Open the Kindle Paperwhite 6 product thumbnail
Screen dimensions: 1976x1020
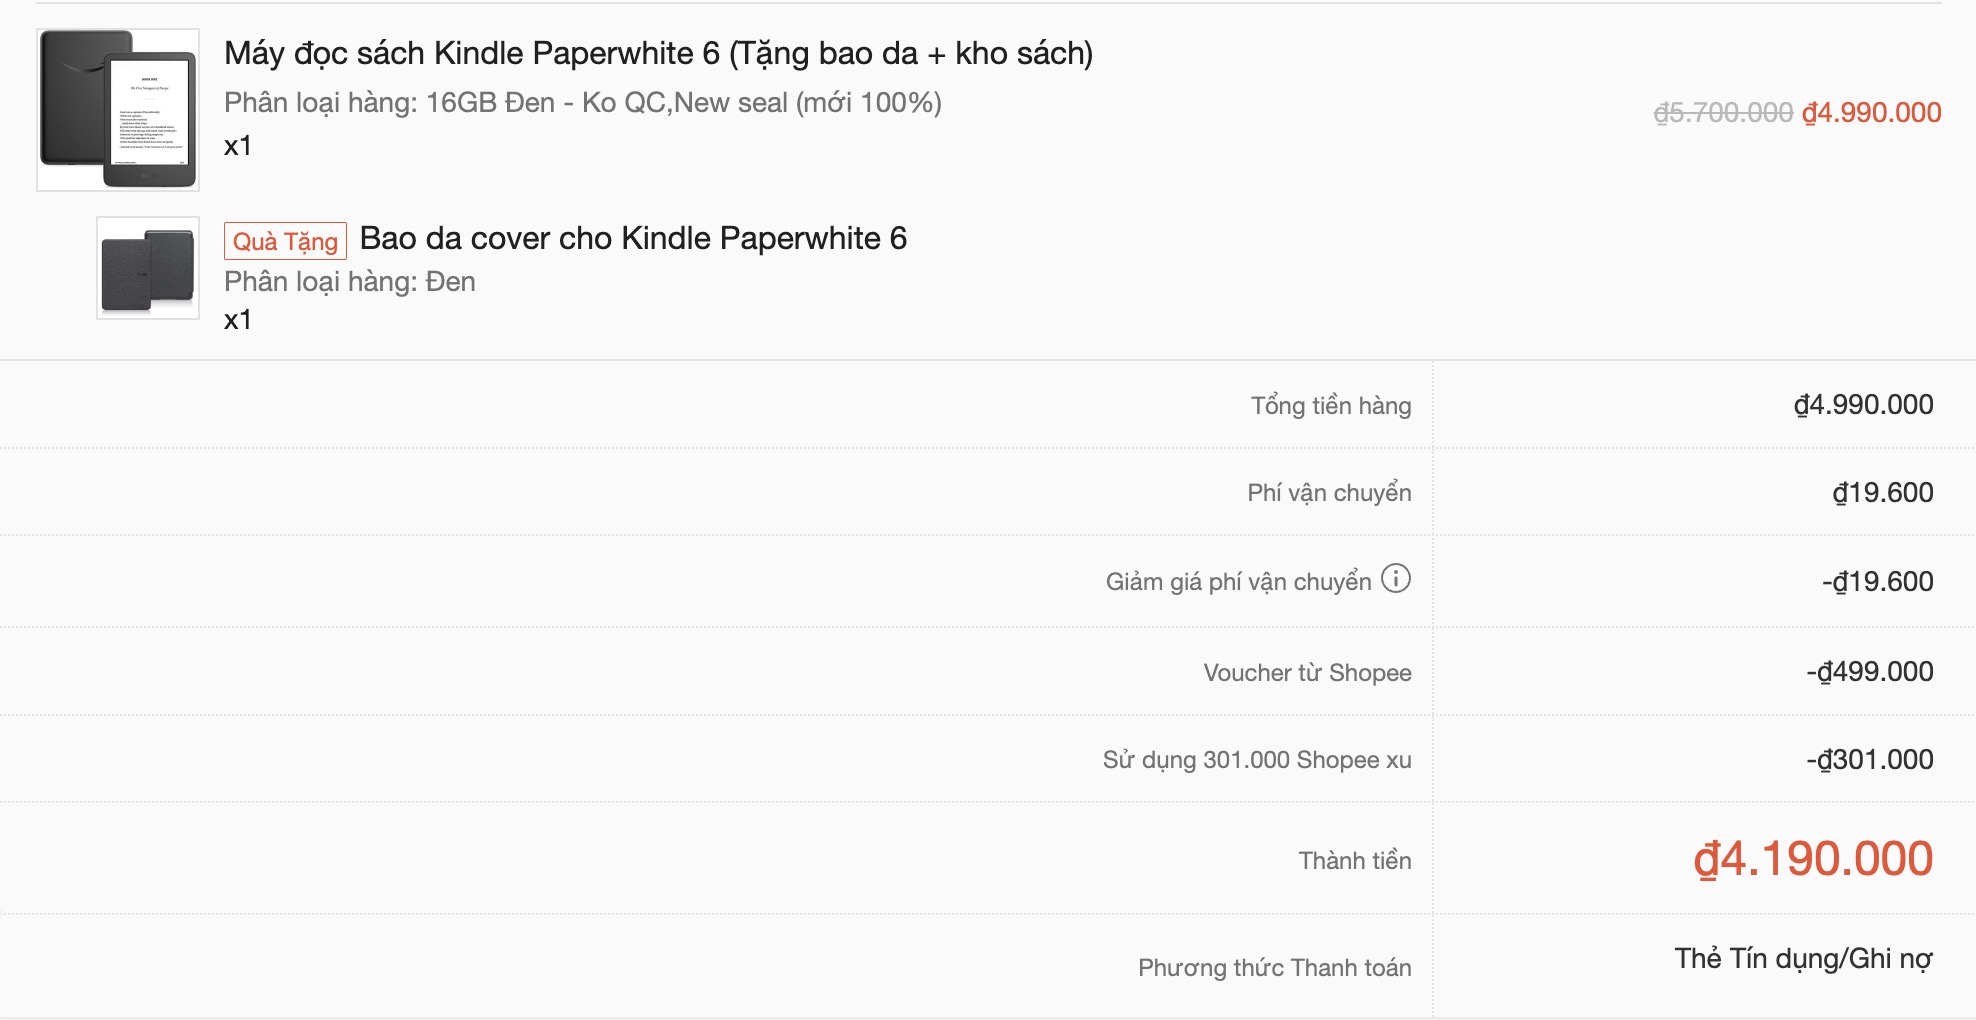(118, 110)
